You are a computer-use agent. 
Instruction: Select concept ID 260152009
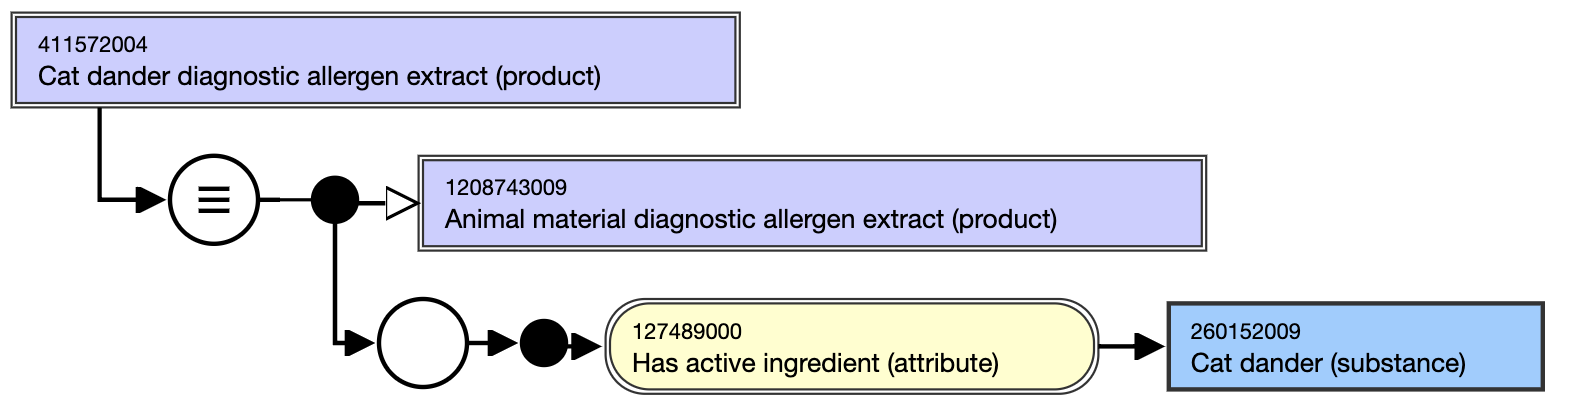click(1246, 331)
